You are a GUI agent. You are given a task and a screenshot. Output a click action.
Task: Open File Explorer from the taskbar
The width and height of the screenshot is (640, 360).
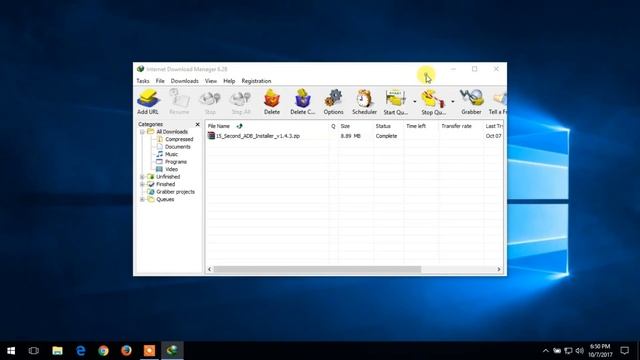point(57,351)
